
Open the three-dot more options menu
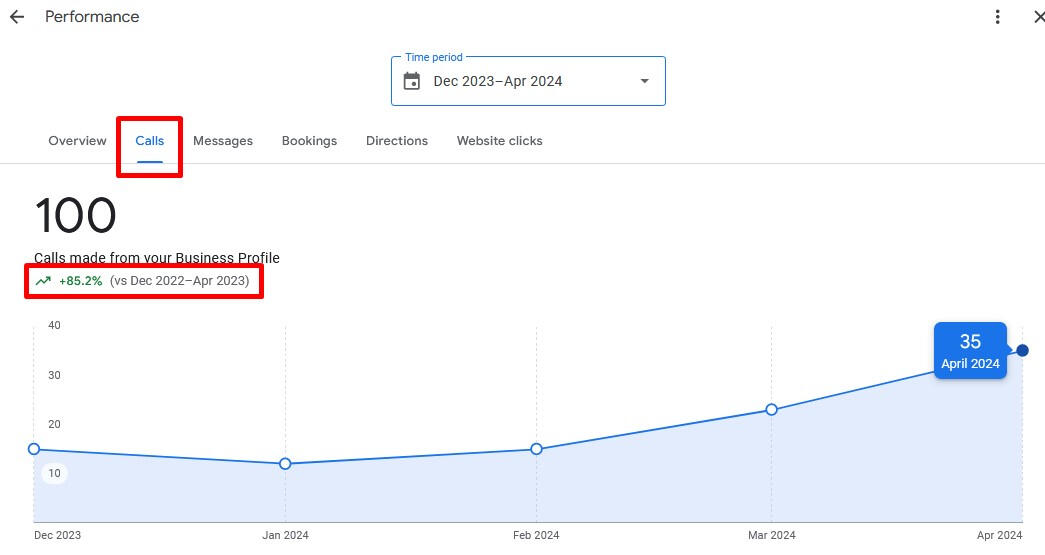(997, 17)
